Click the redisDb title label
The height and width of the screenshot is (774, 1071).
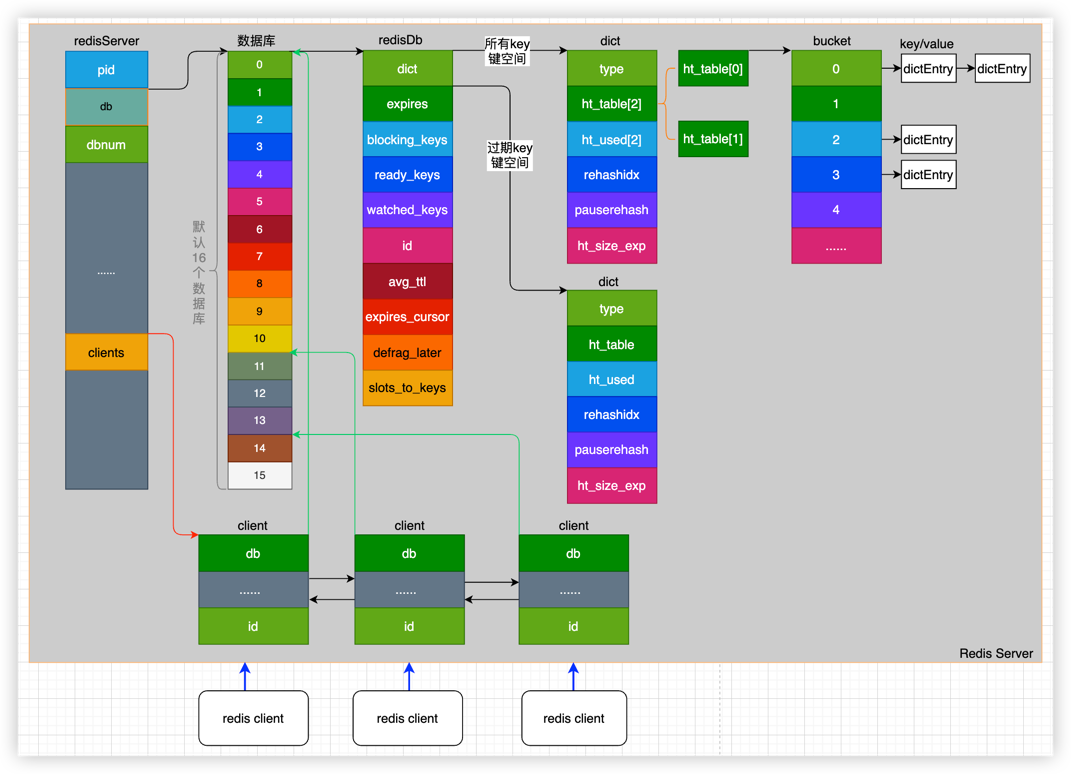click(400, 40)
